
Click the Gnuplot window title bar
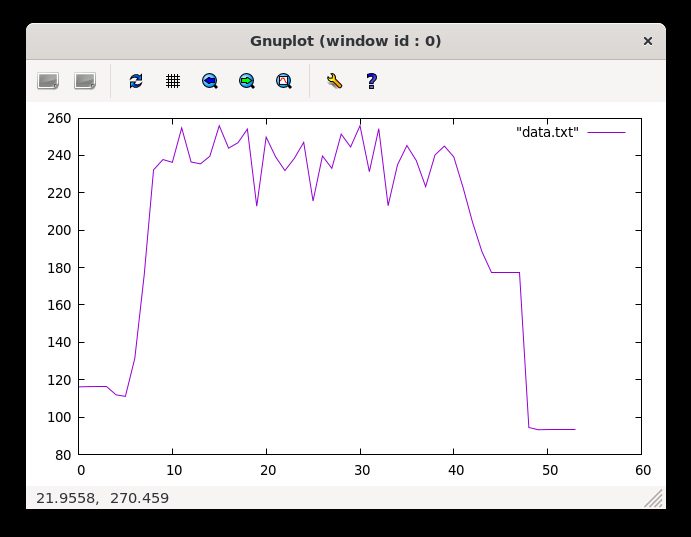tap(345, 41)
